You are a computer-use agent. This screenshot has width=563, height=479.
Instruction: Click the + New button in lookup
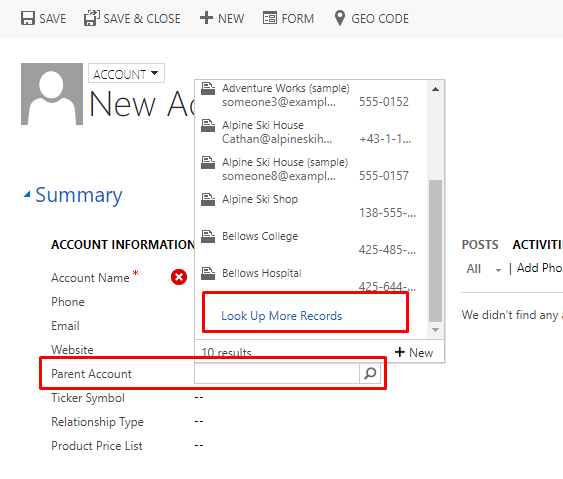tap(414, 353)
